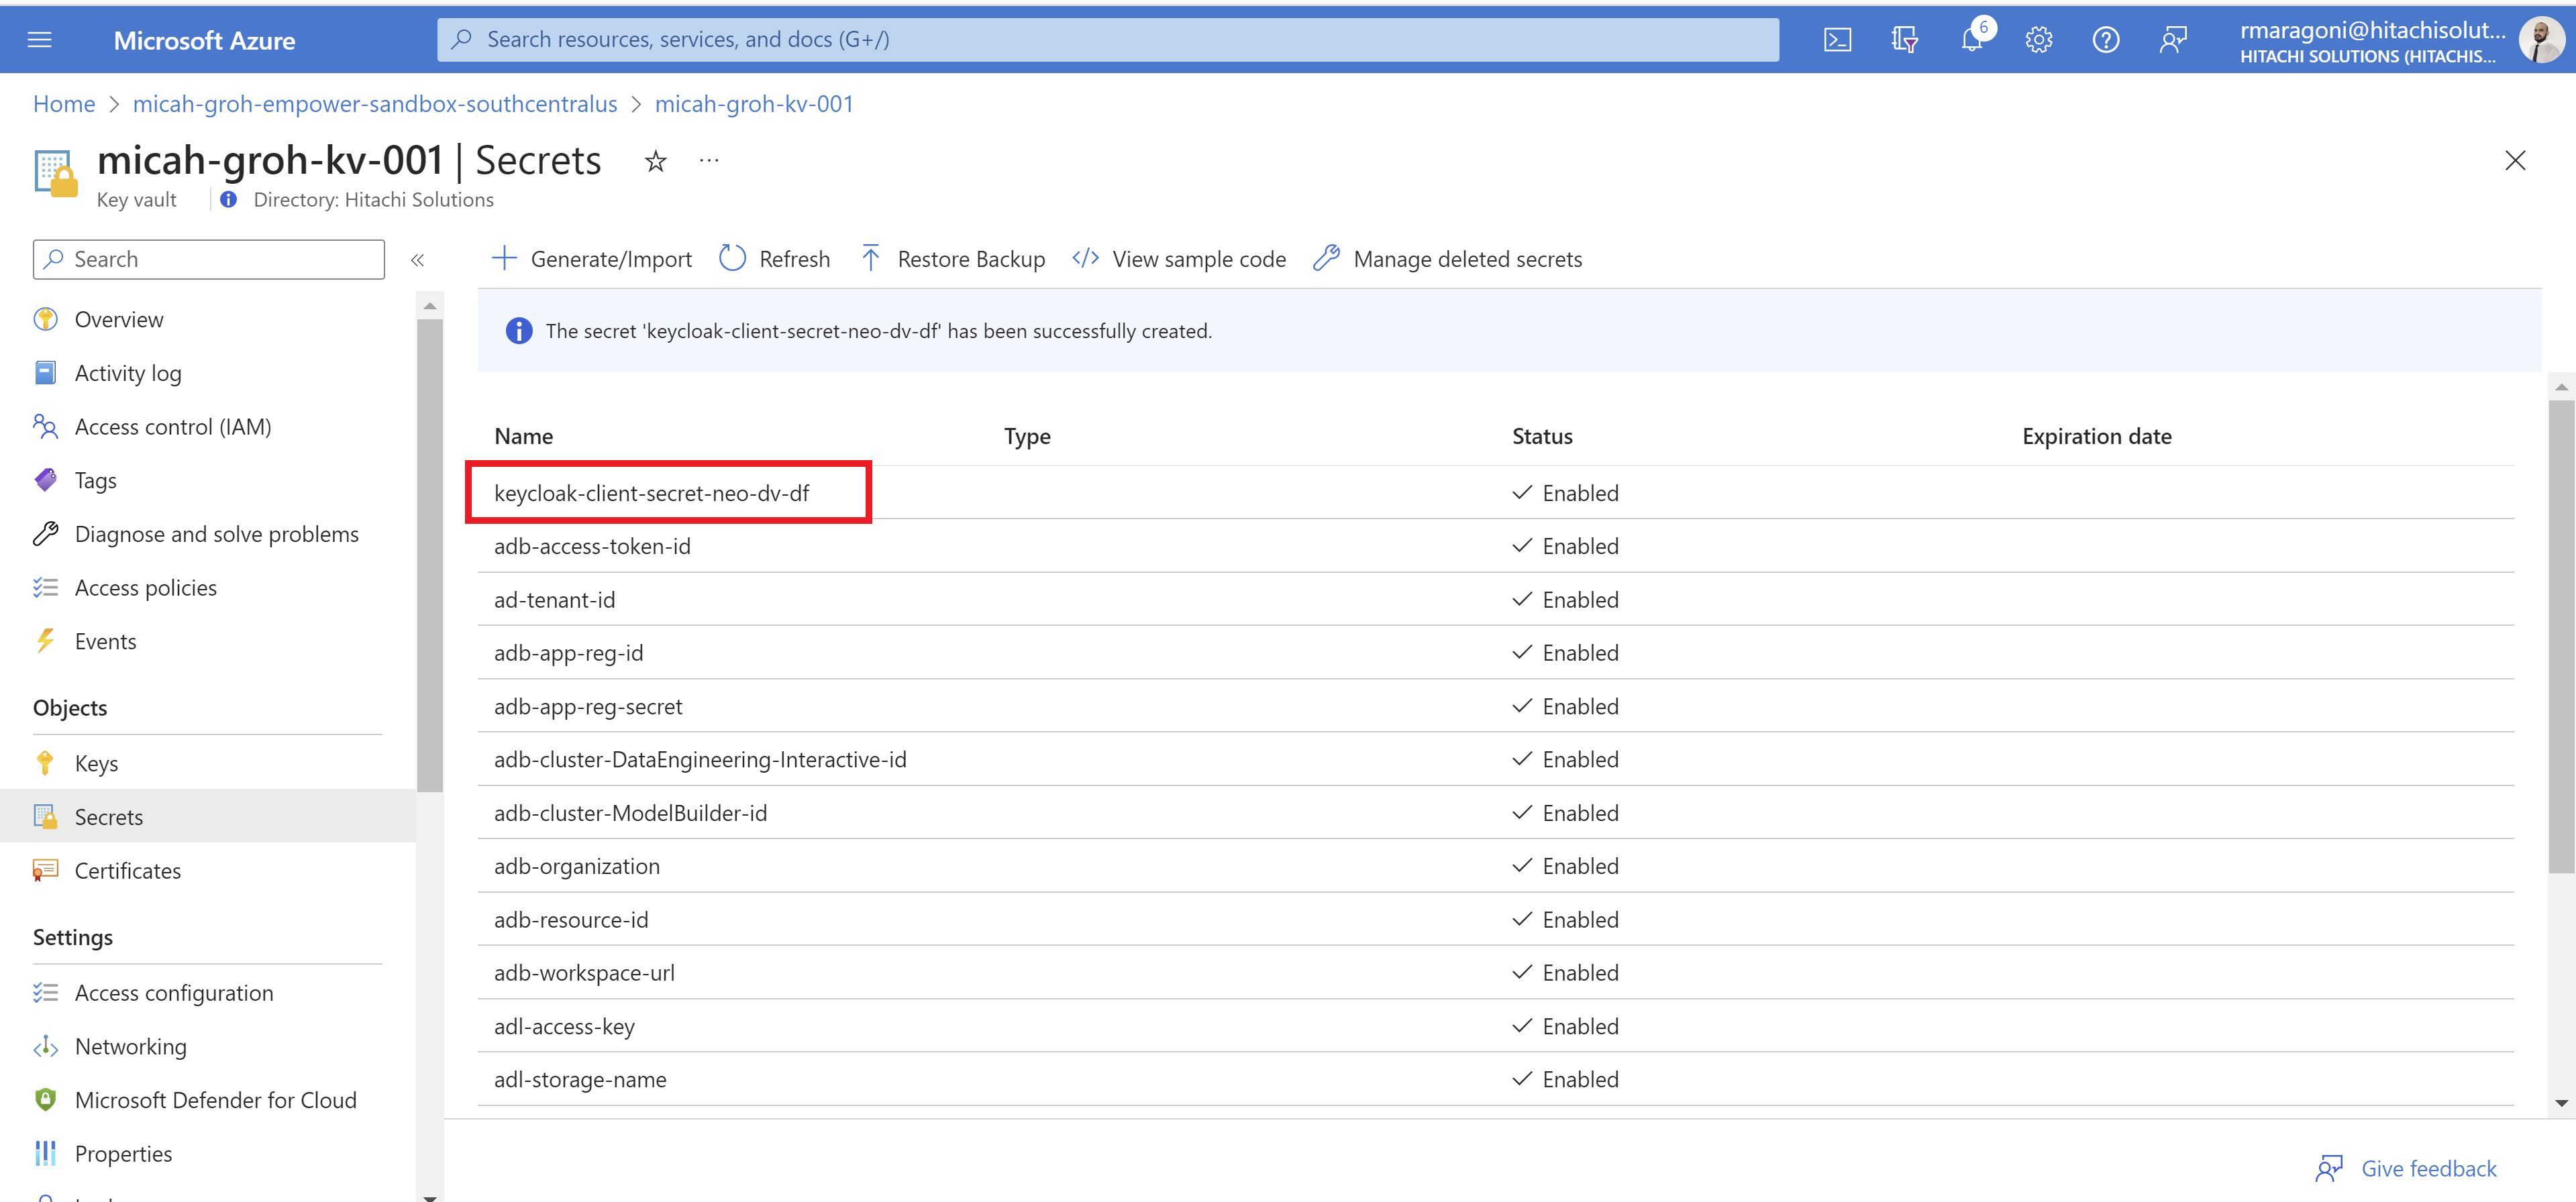Viewport: 2576px width, 1202px height.
Task: Refresh the secrets list
Action: 774,259
